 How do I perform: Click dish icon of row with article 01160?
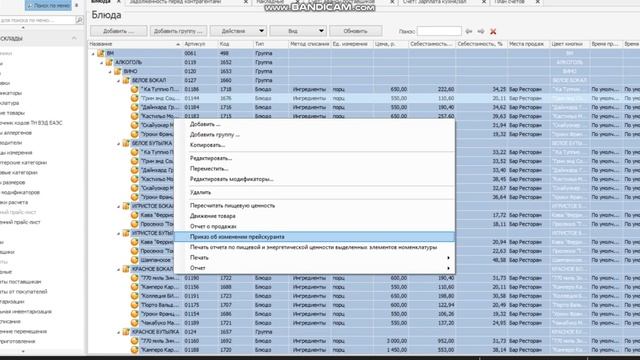point(134,341)
